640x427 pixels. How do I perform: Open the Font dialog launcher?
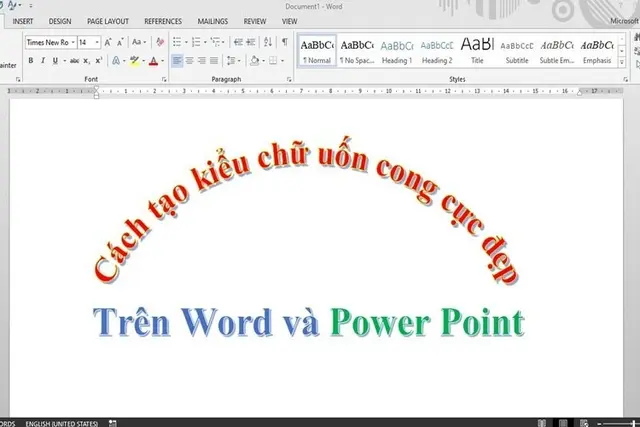164,80
